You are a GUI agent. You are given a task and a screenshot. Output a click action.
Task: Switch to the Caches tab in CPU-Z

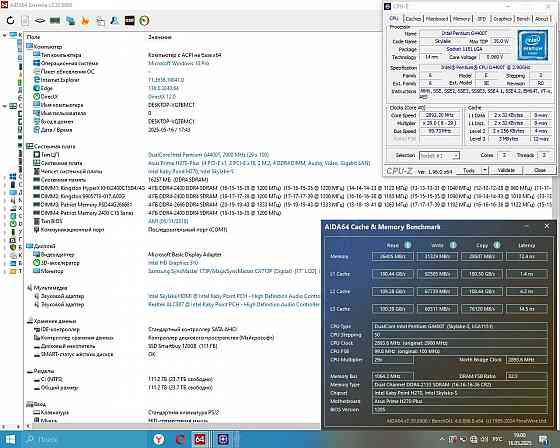(x=413, y=19)
